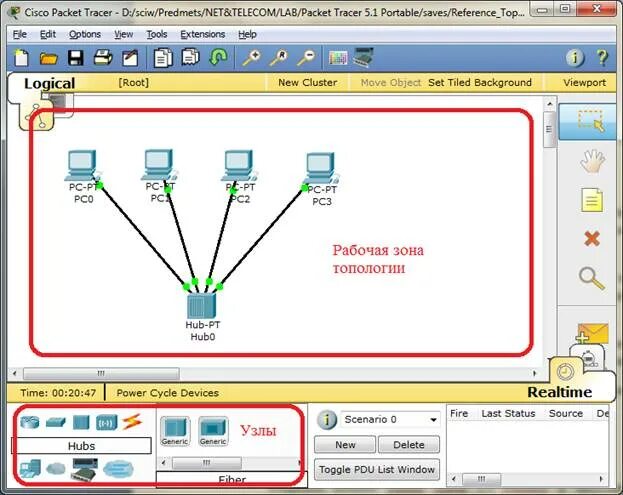
Task: Open the drawing palette icon
Action: point(338,58)
